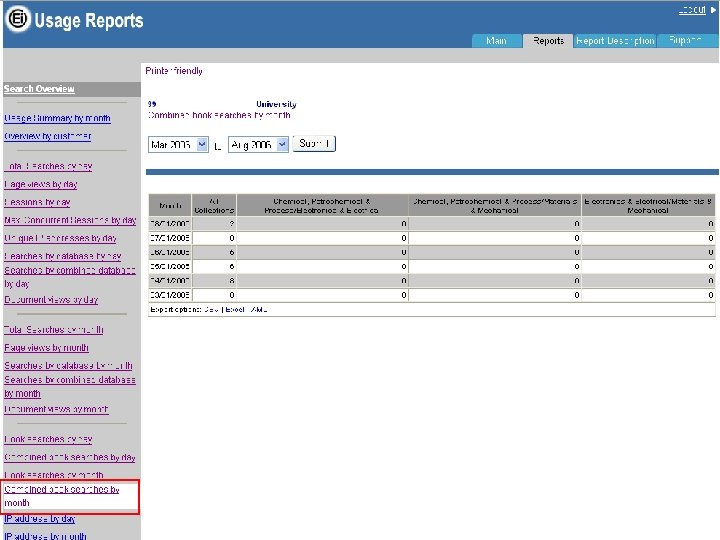Open Unique IP addresses by day
This screenshot has width=720, height=540.
(60, 238)
